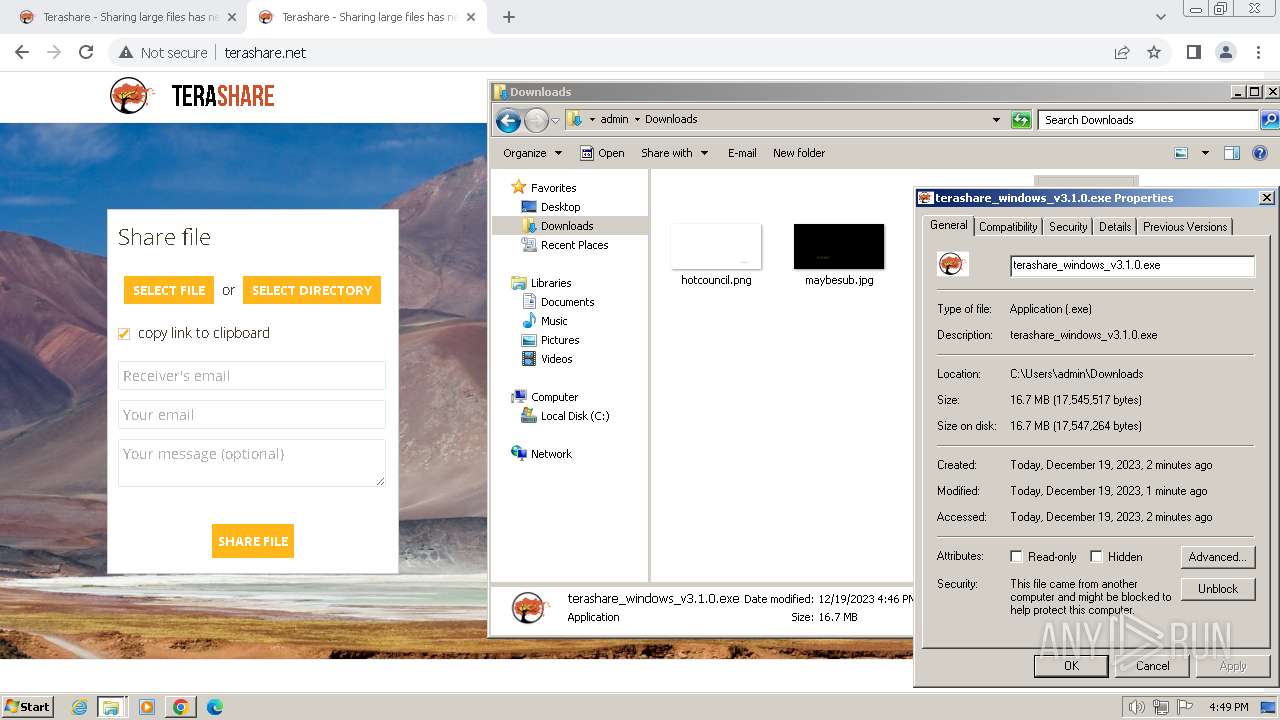The height and width of the screenshot is (720, 1280).
Task: Go back in Chrome browser
Action: tap(22, 52)
